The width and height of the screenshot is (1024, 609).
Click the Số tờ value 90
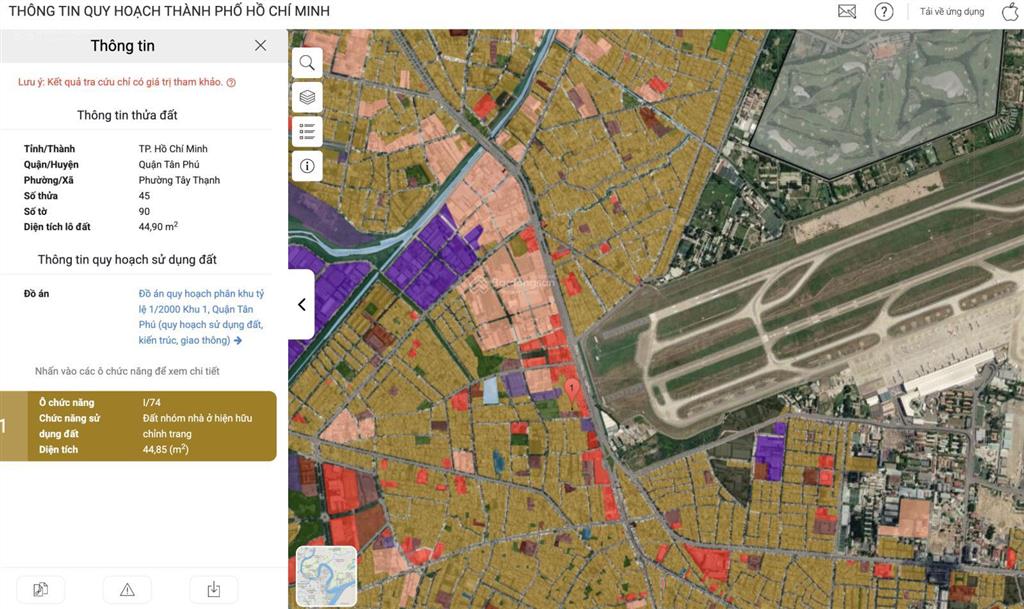coord(144,211)
